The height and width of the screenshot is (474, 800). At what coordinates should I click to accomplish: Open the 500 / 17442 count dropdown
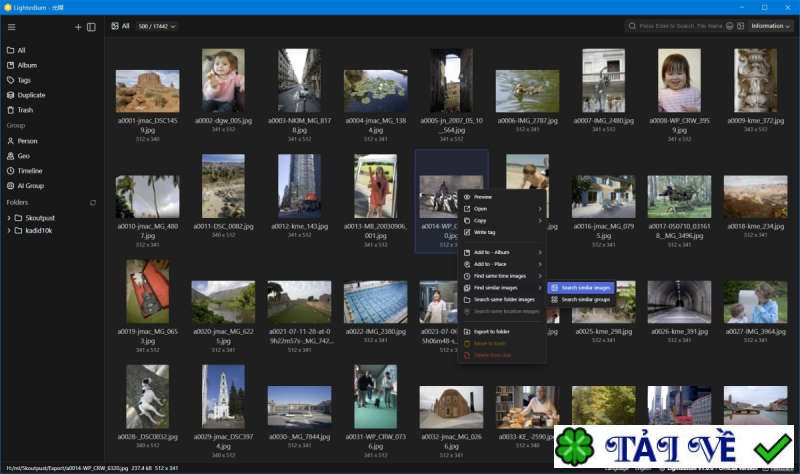pyautogui.click(x=157, y=26)
